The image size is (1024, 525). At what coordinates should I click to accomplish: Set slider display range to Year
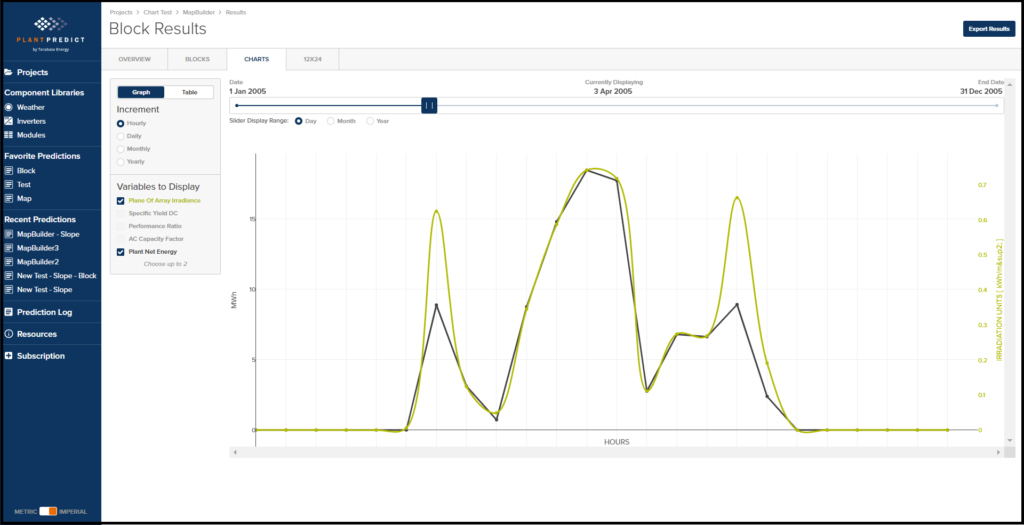[370, 121]
